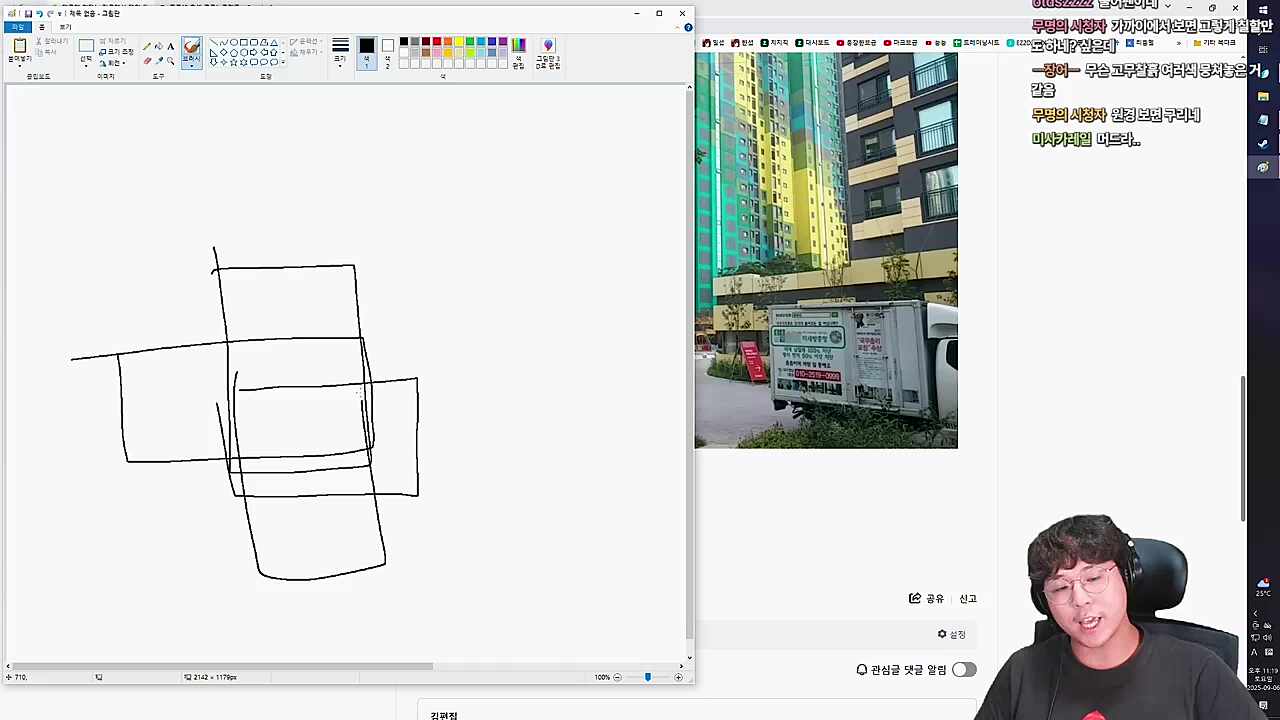Activate the Color picker eyedropper tool

(x=159, y=61)
